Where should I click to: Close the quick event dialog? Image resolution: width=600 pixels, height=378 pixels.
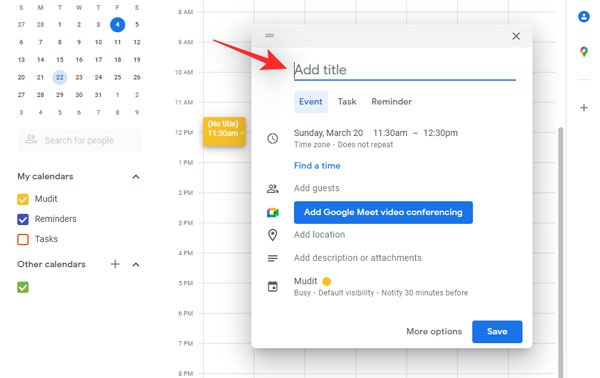click(516, 36)
